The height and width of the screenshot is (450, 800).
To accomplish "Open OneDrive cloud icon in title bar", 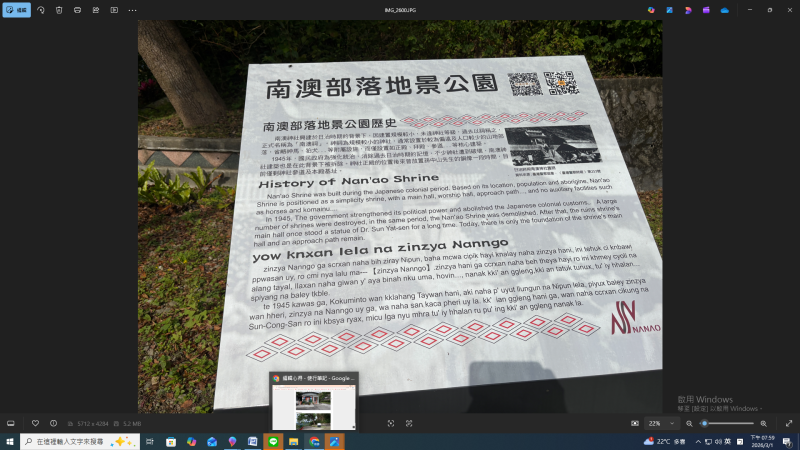I will [724, 10].
